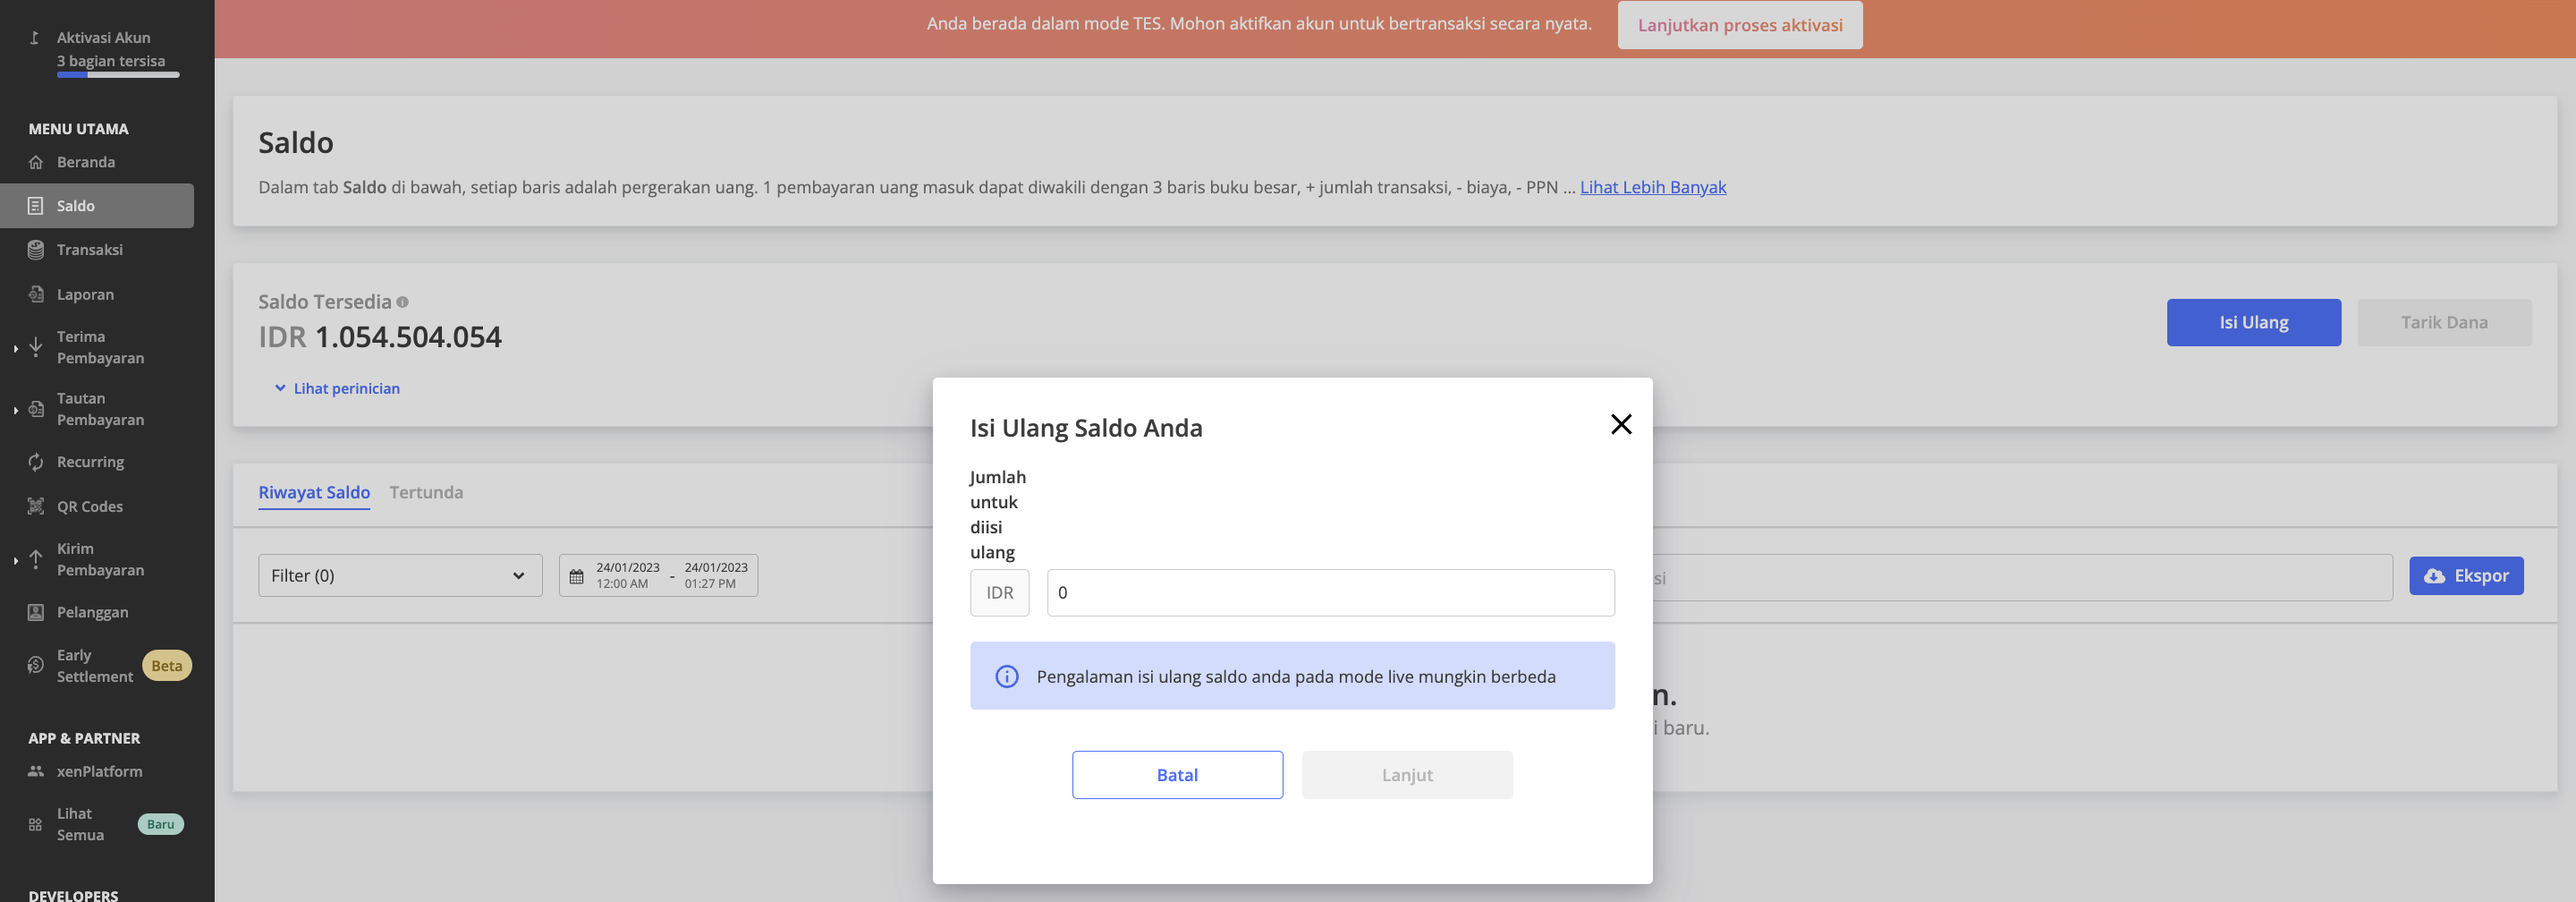The image size is (2576, 902).
Task: Click the Laporan report icon
Action: coord(36,294)
